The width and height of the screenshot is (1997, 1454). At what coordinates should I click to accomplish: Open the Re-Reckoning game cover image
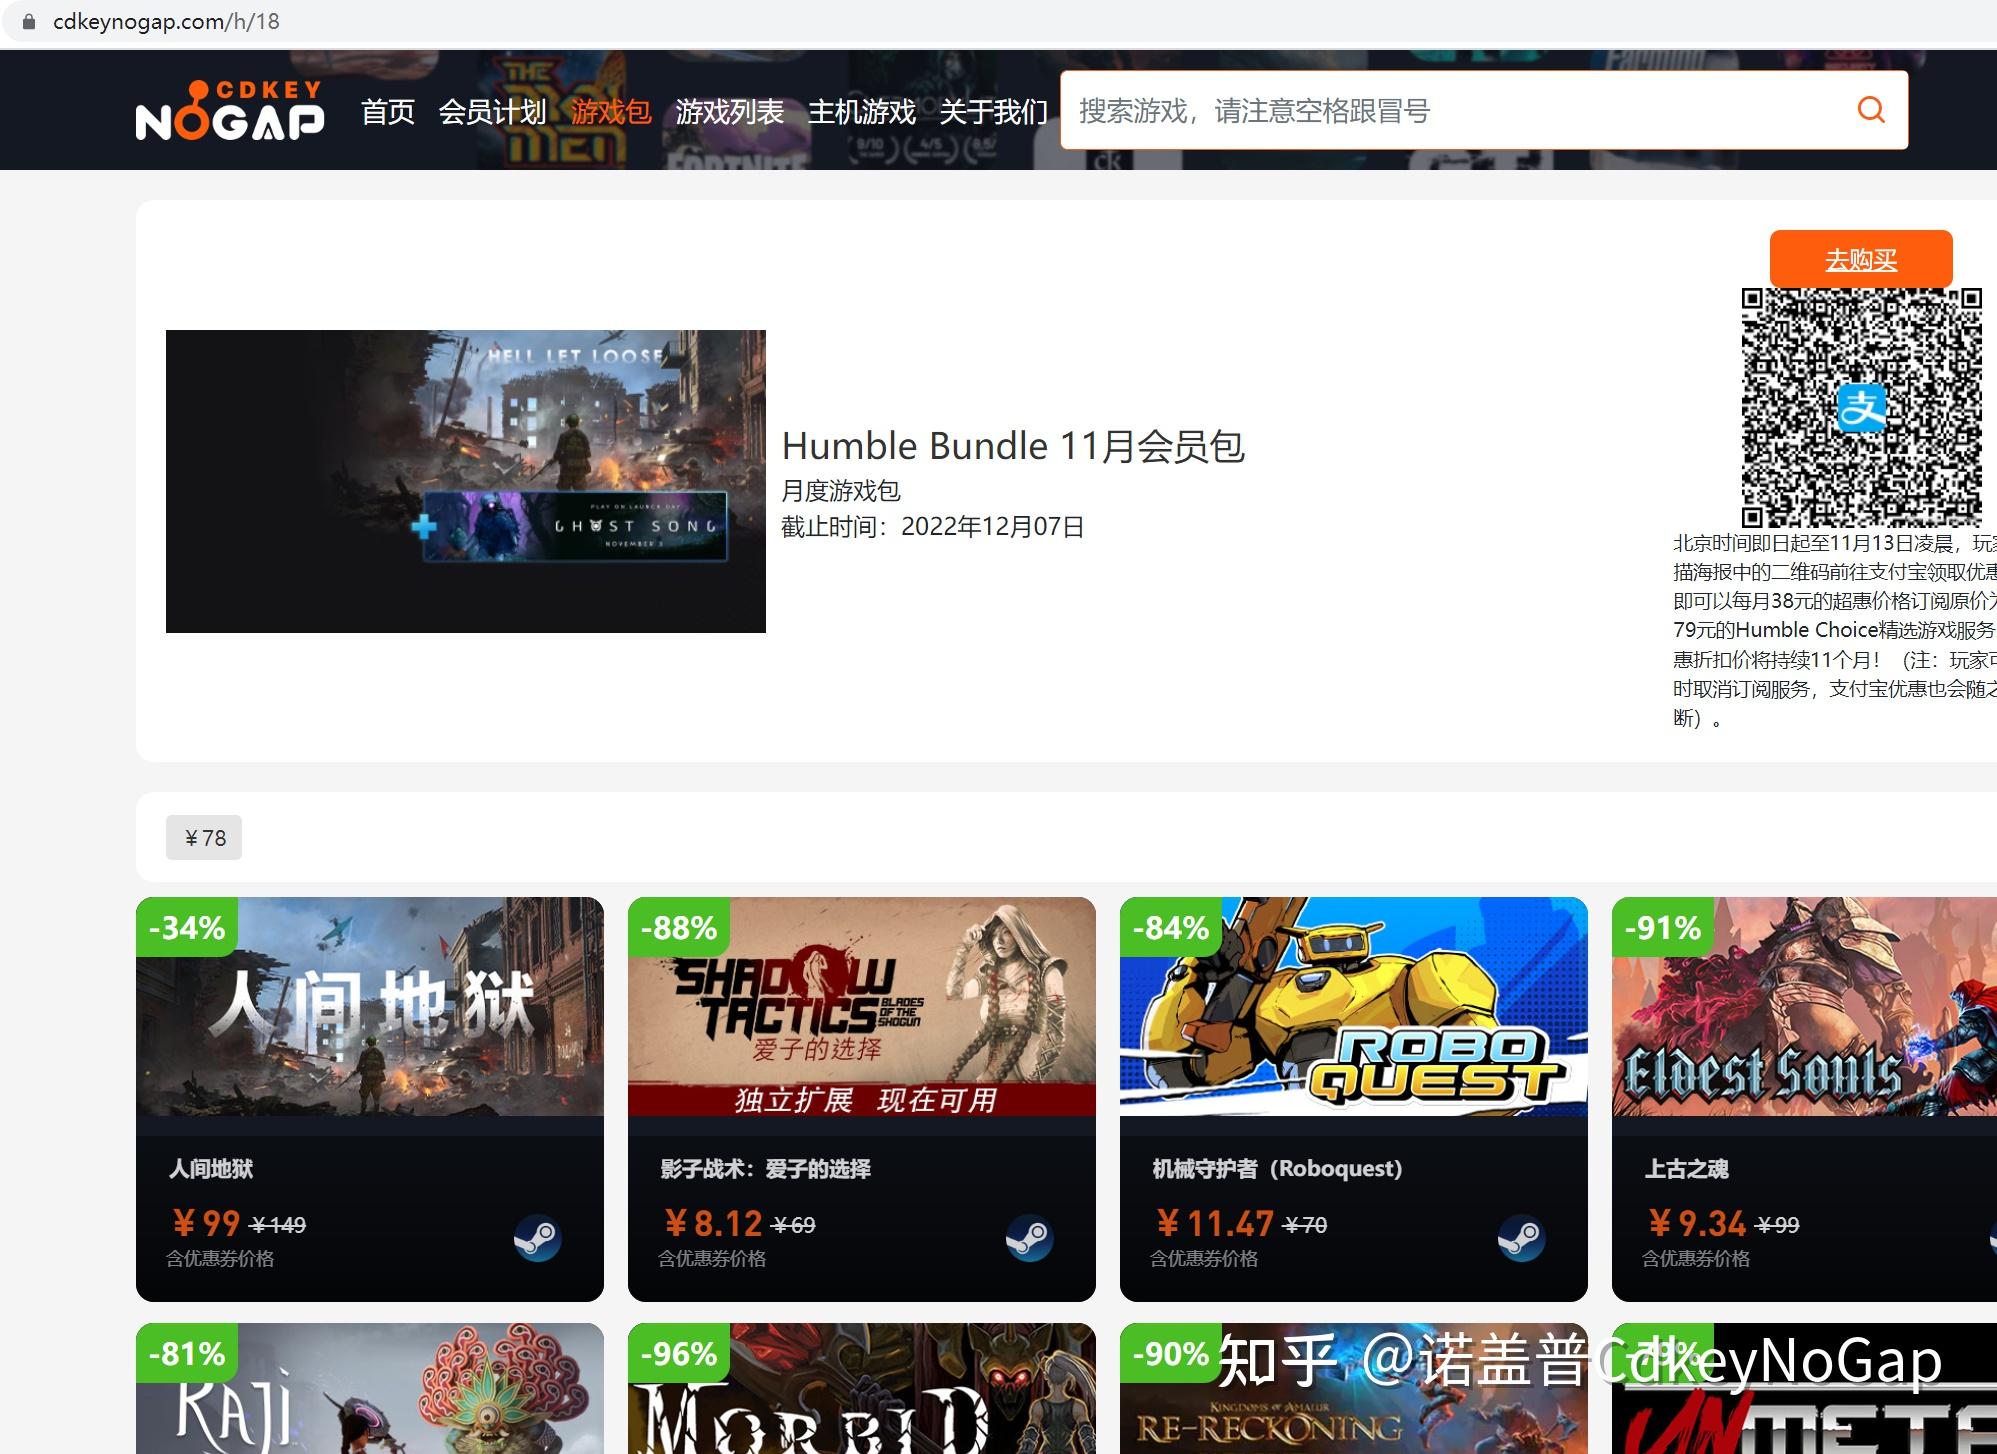tap(1354, 1388)
